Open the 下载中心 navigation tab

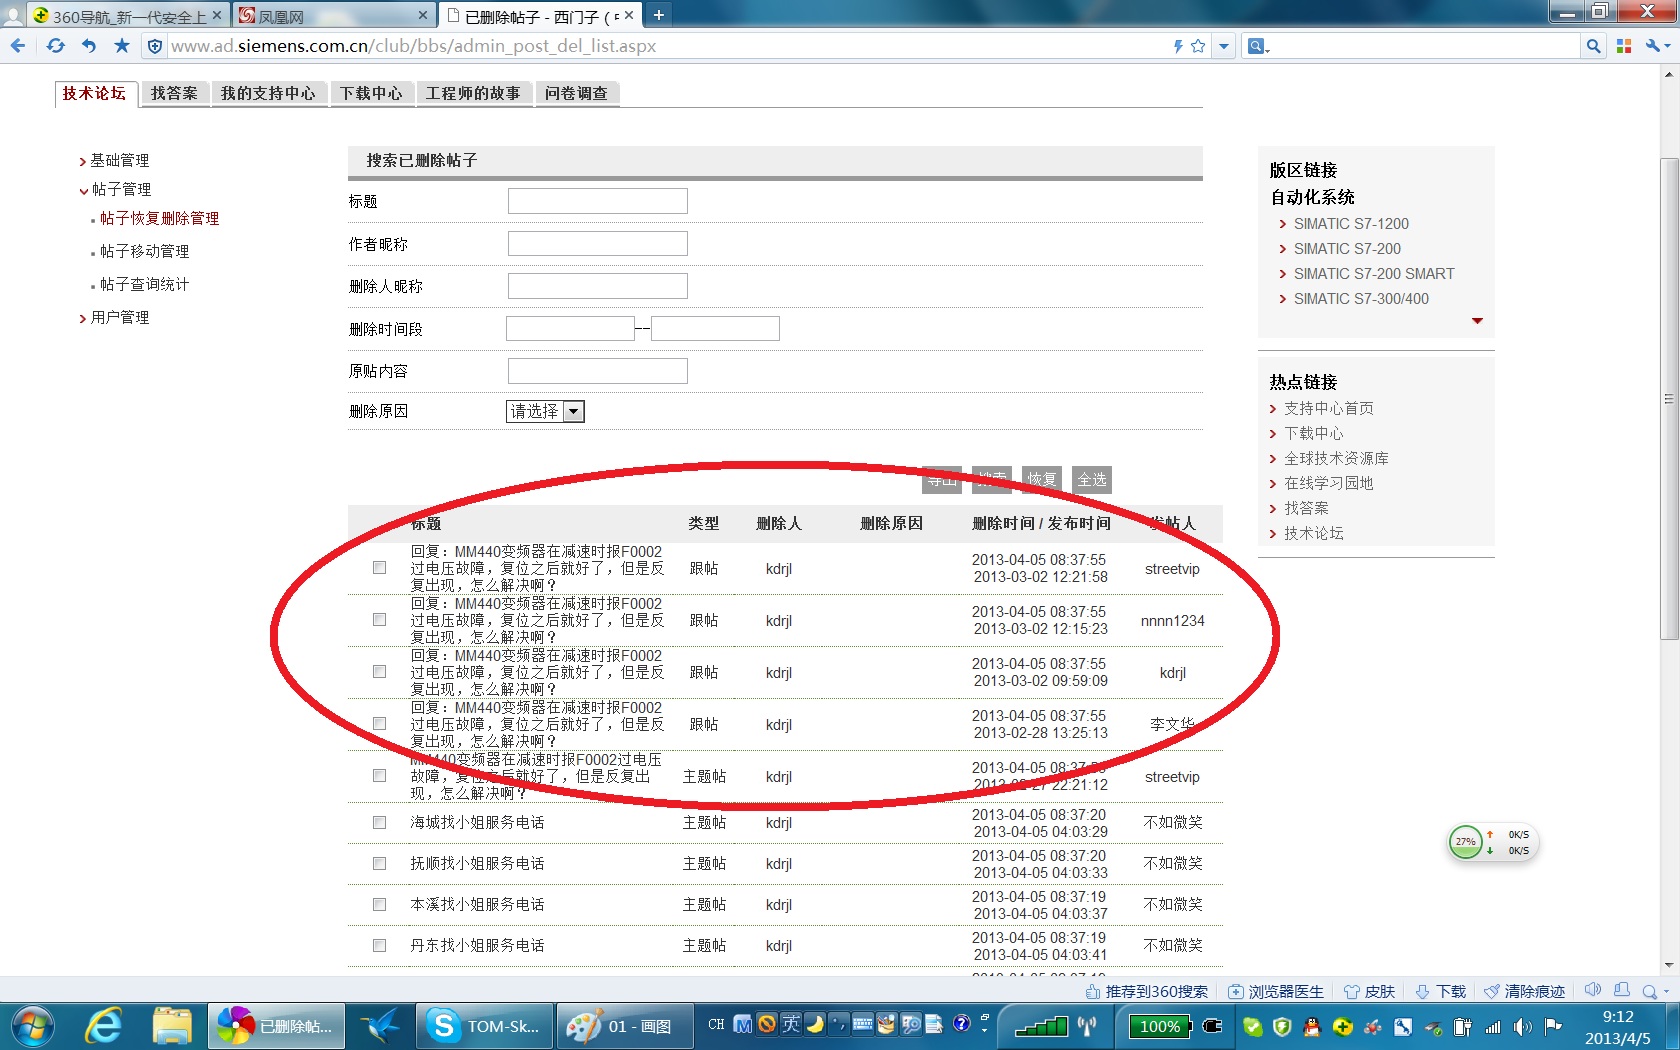pyautogui.click(x=371, y=93)
